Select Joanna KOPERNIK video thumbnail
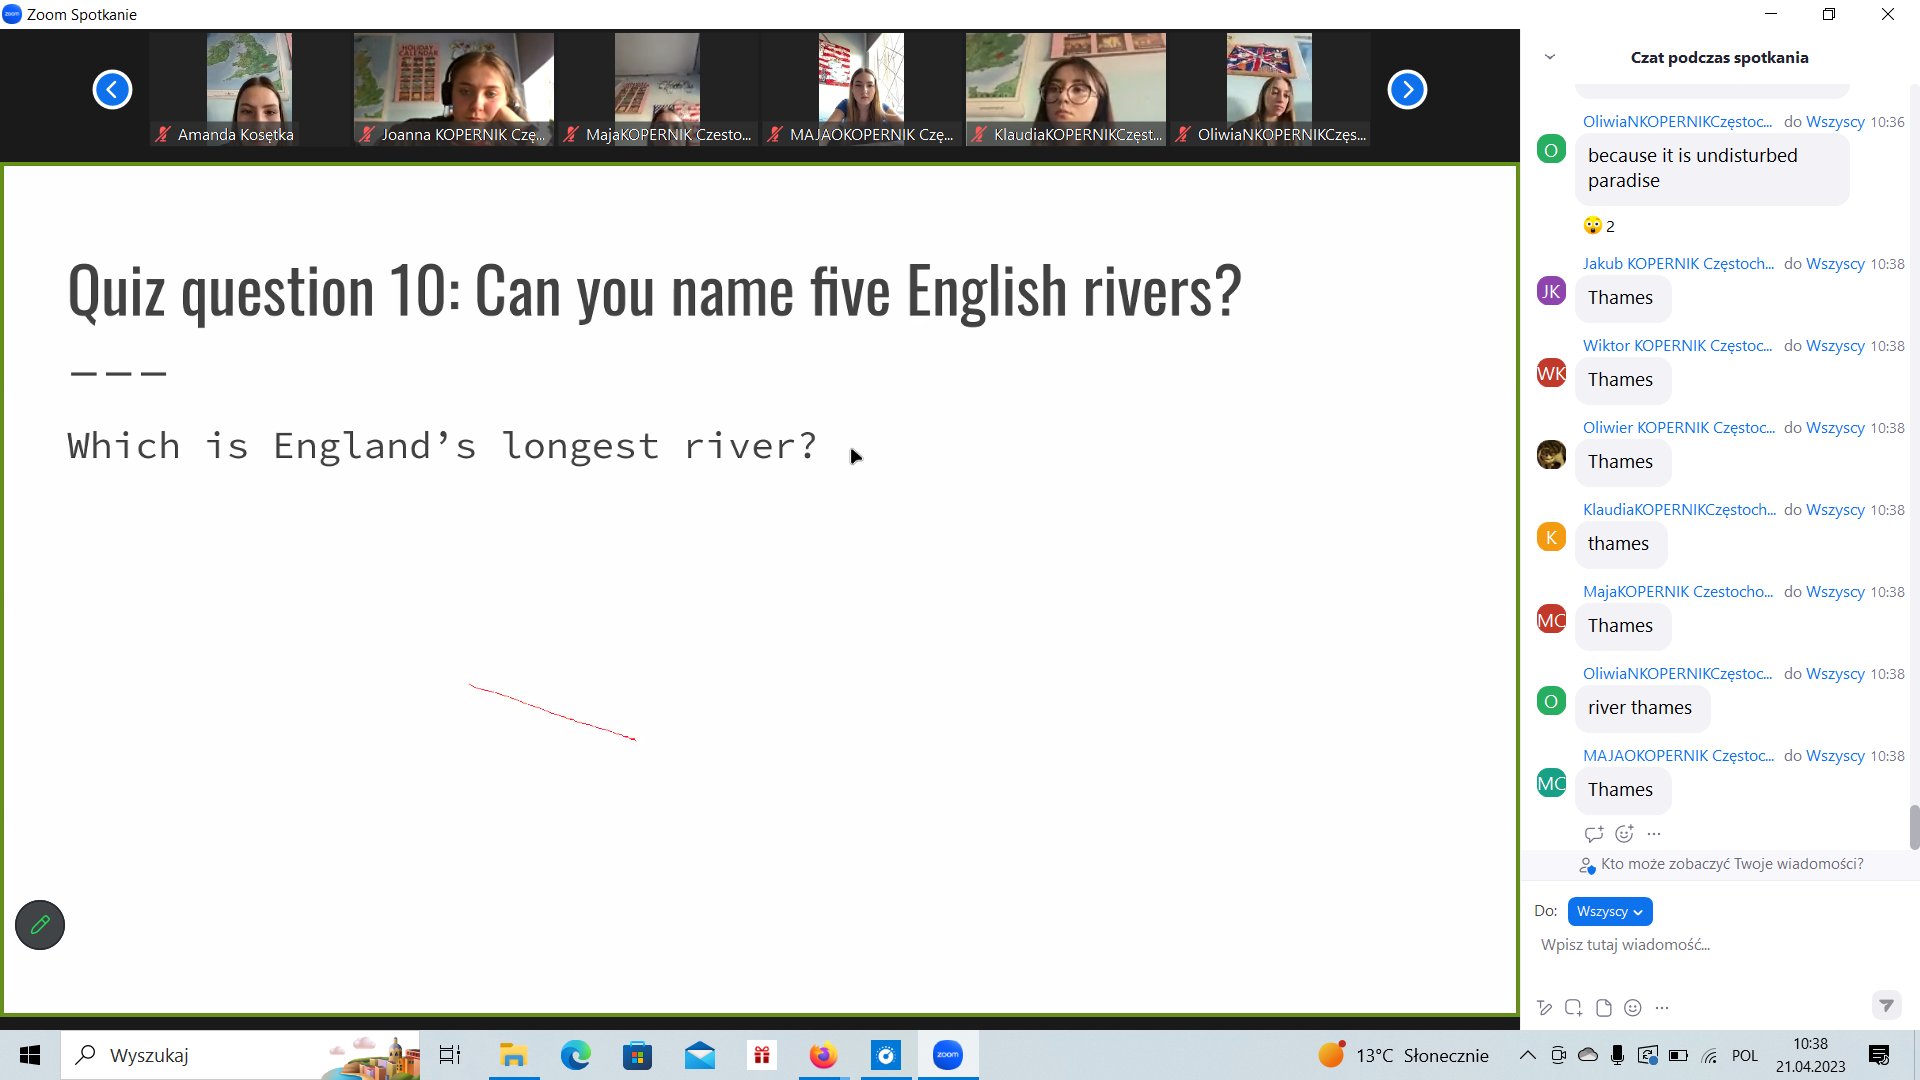The image size is (1920, 1080). (454, 89)
